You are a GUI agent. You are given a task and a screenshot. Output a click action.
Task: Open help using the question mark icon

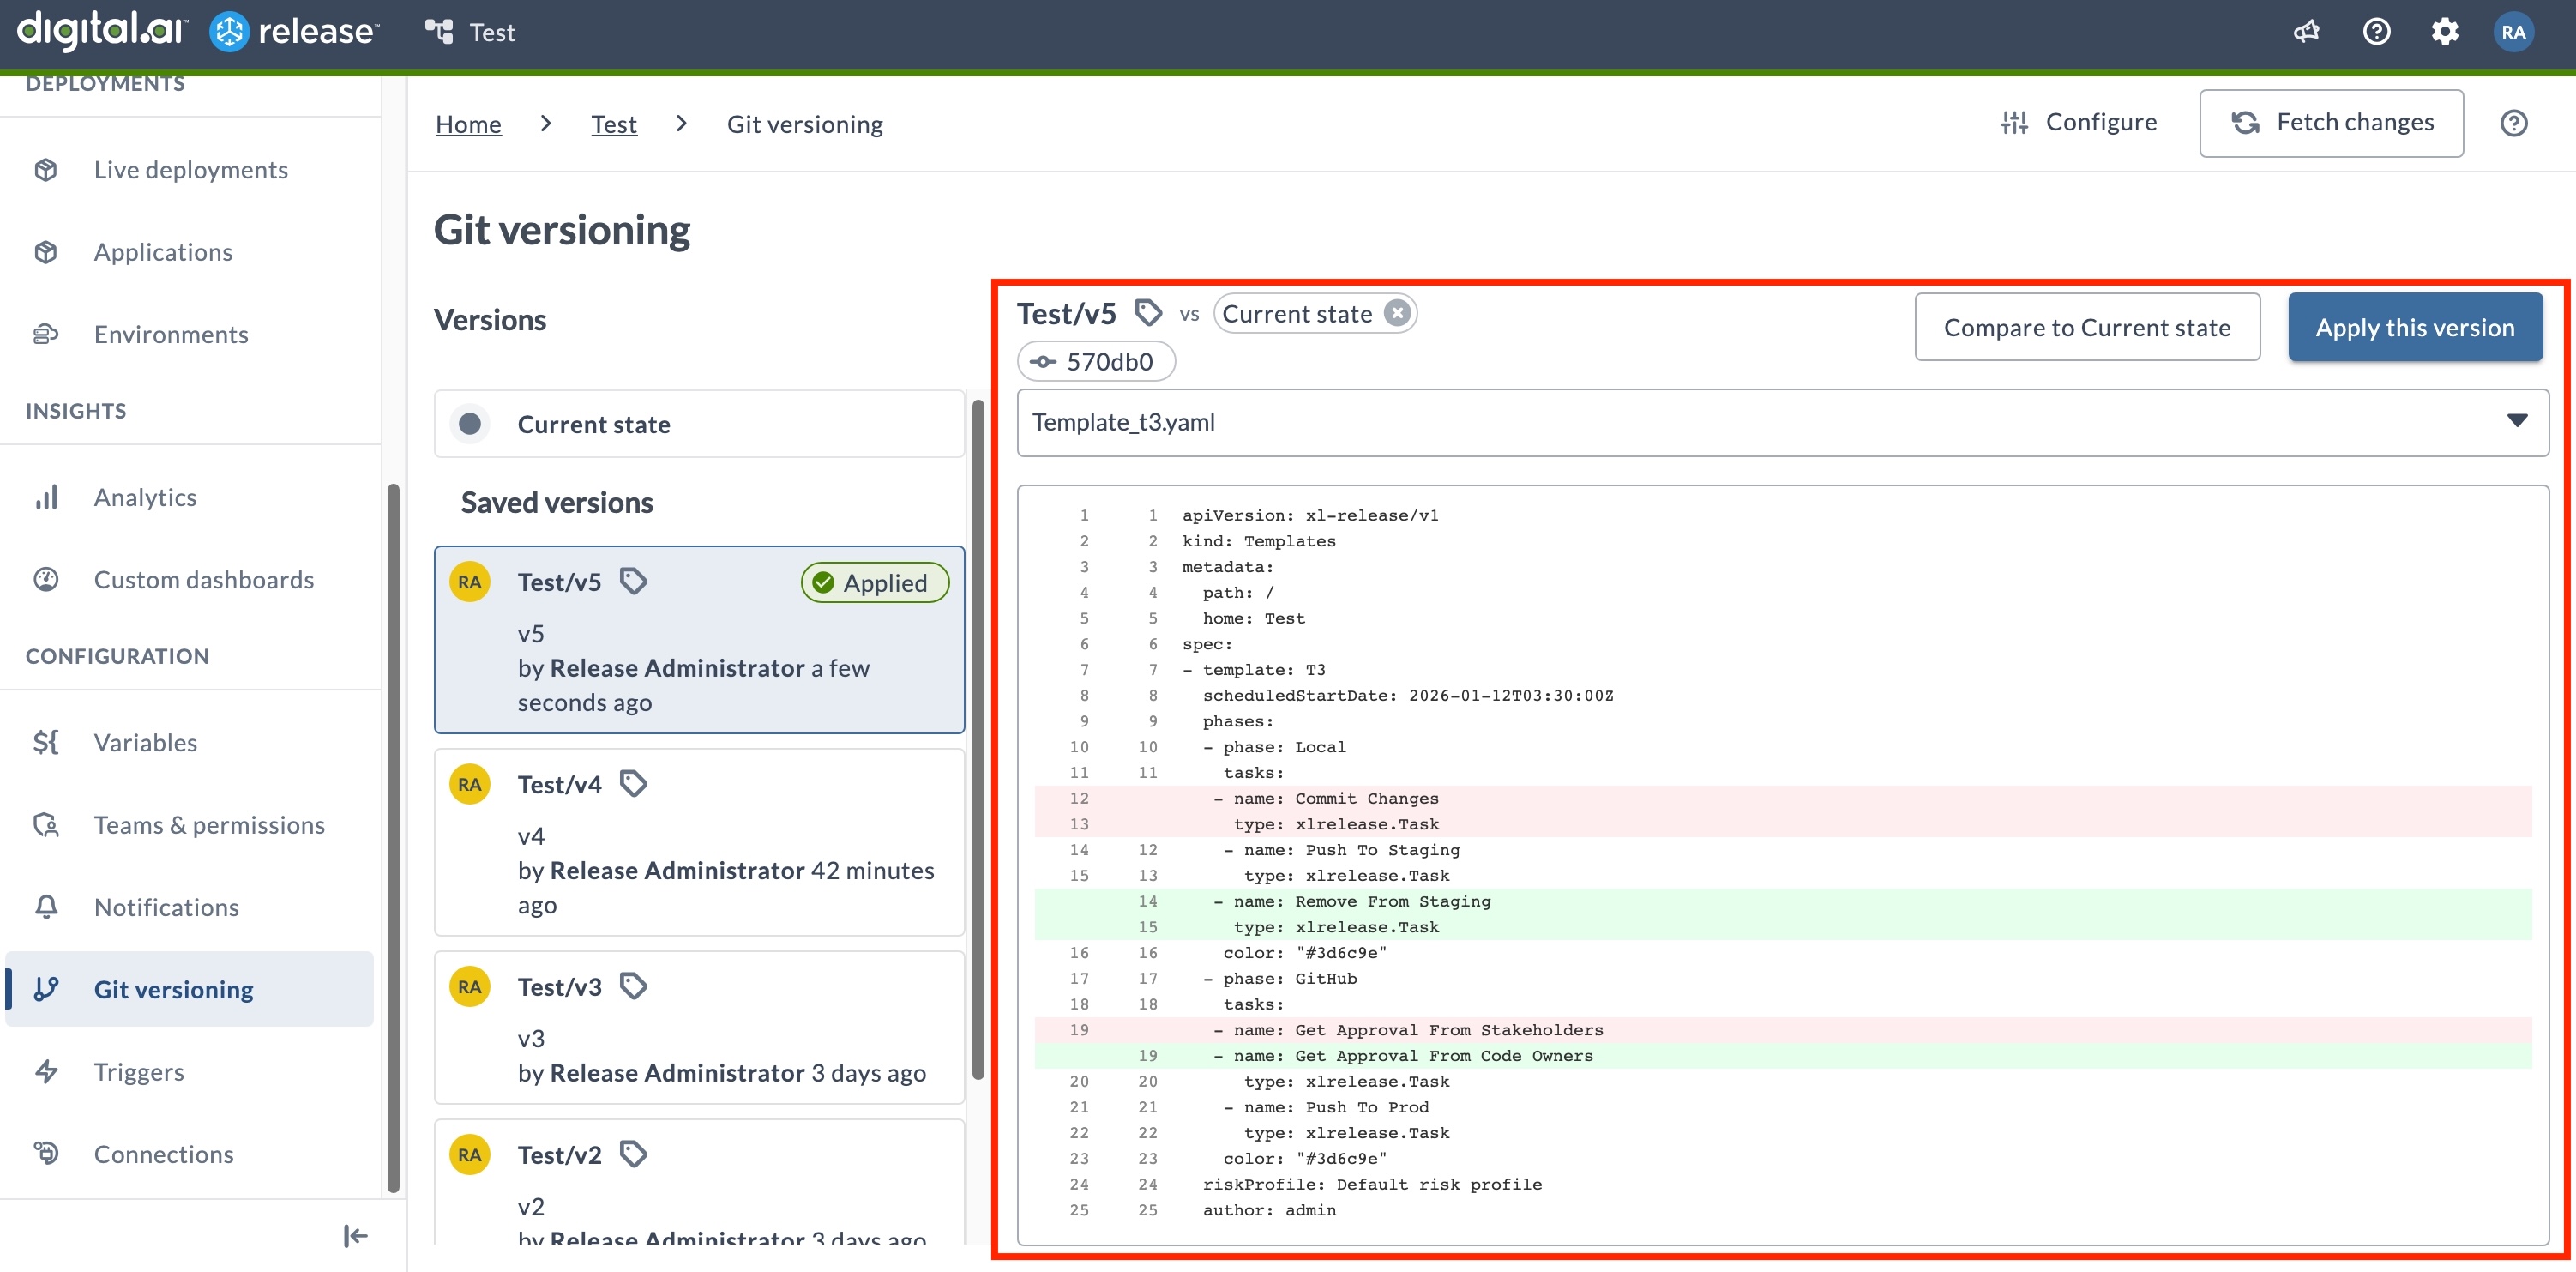click(2377, 31)
